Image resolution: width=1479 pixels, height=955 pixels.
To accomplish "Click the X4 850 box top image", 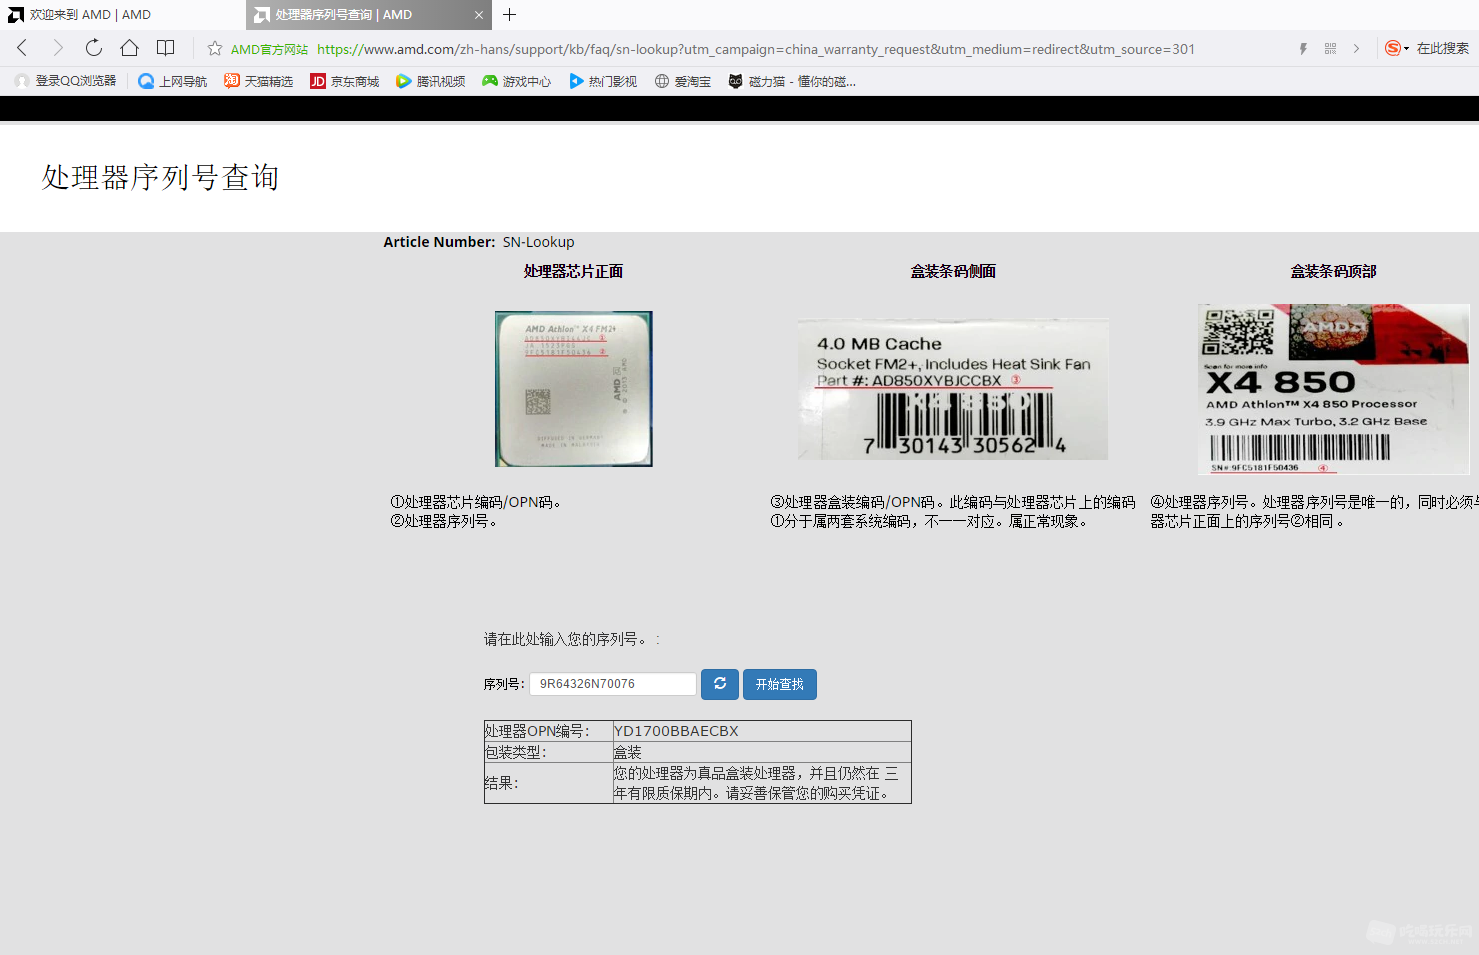I will tap(1334, 389).
